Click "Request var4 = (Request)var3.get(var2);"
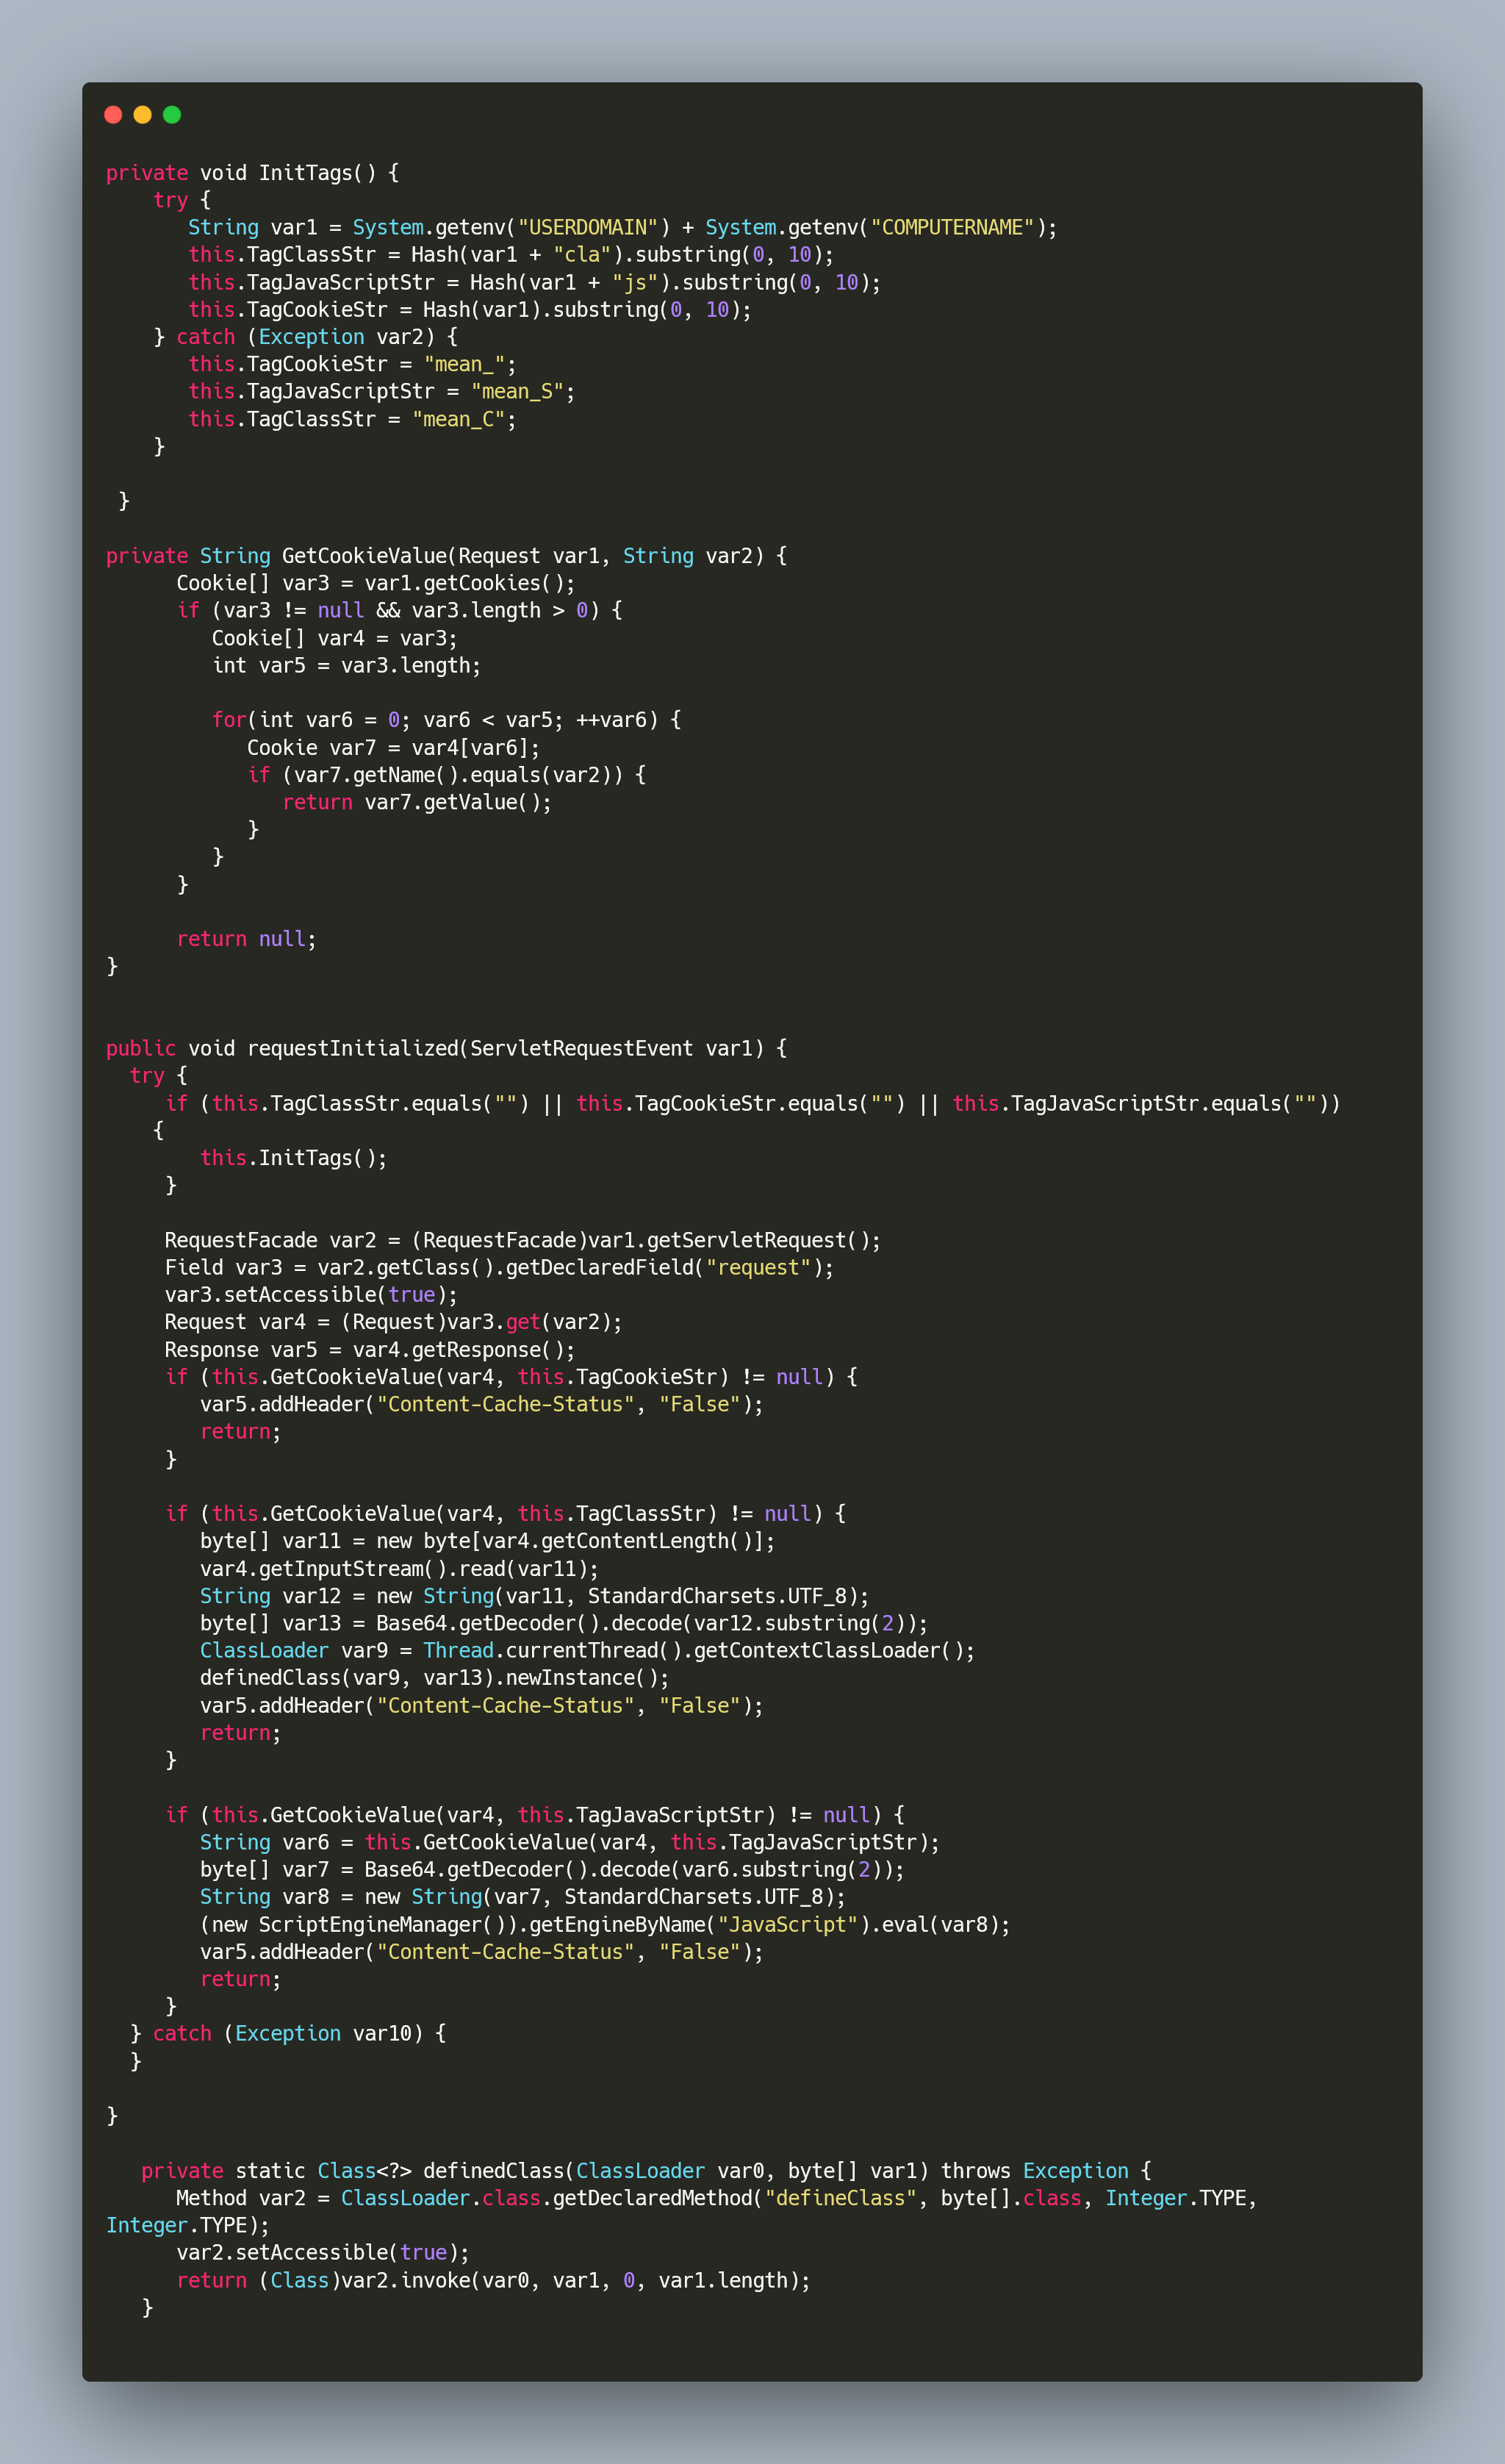The image size is (1505, 2464). 394,1322
